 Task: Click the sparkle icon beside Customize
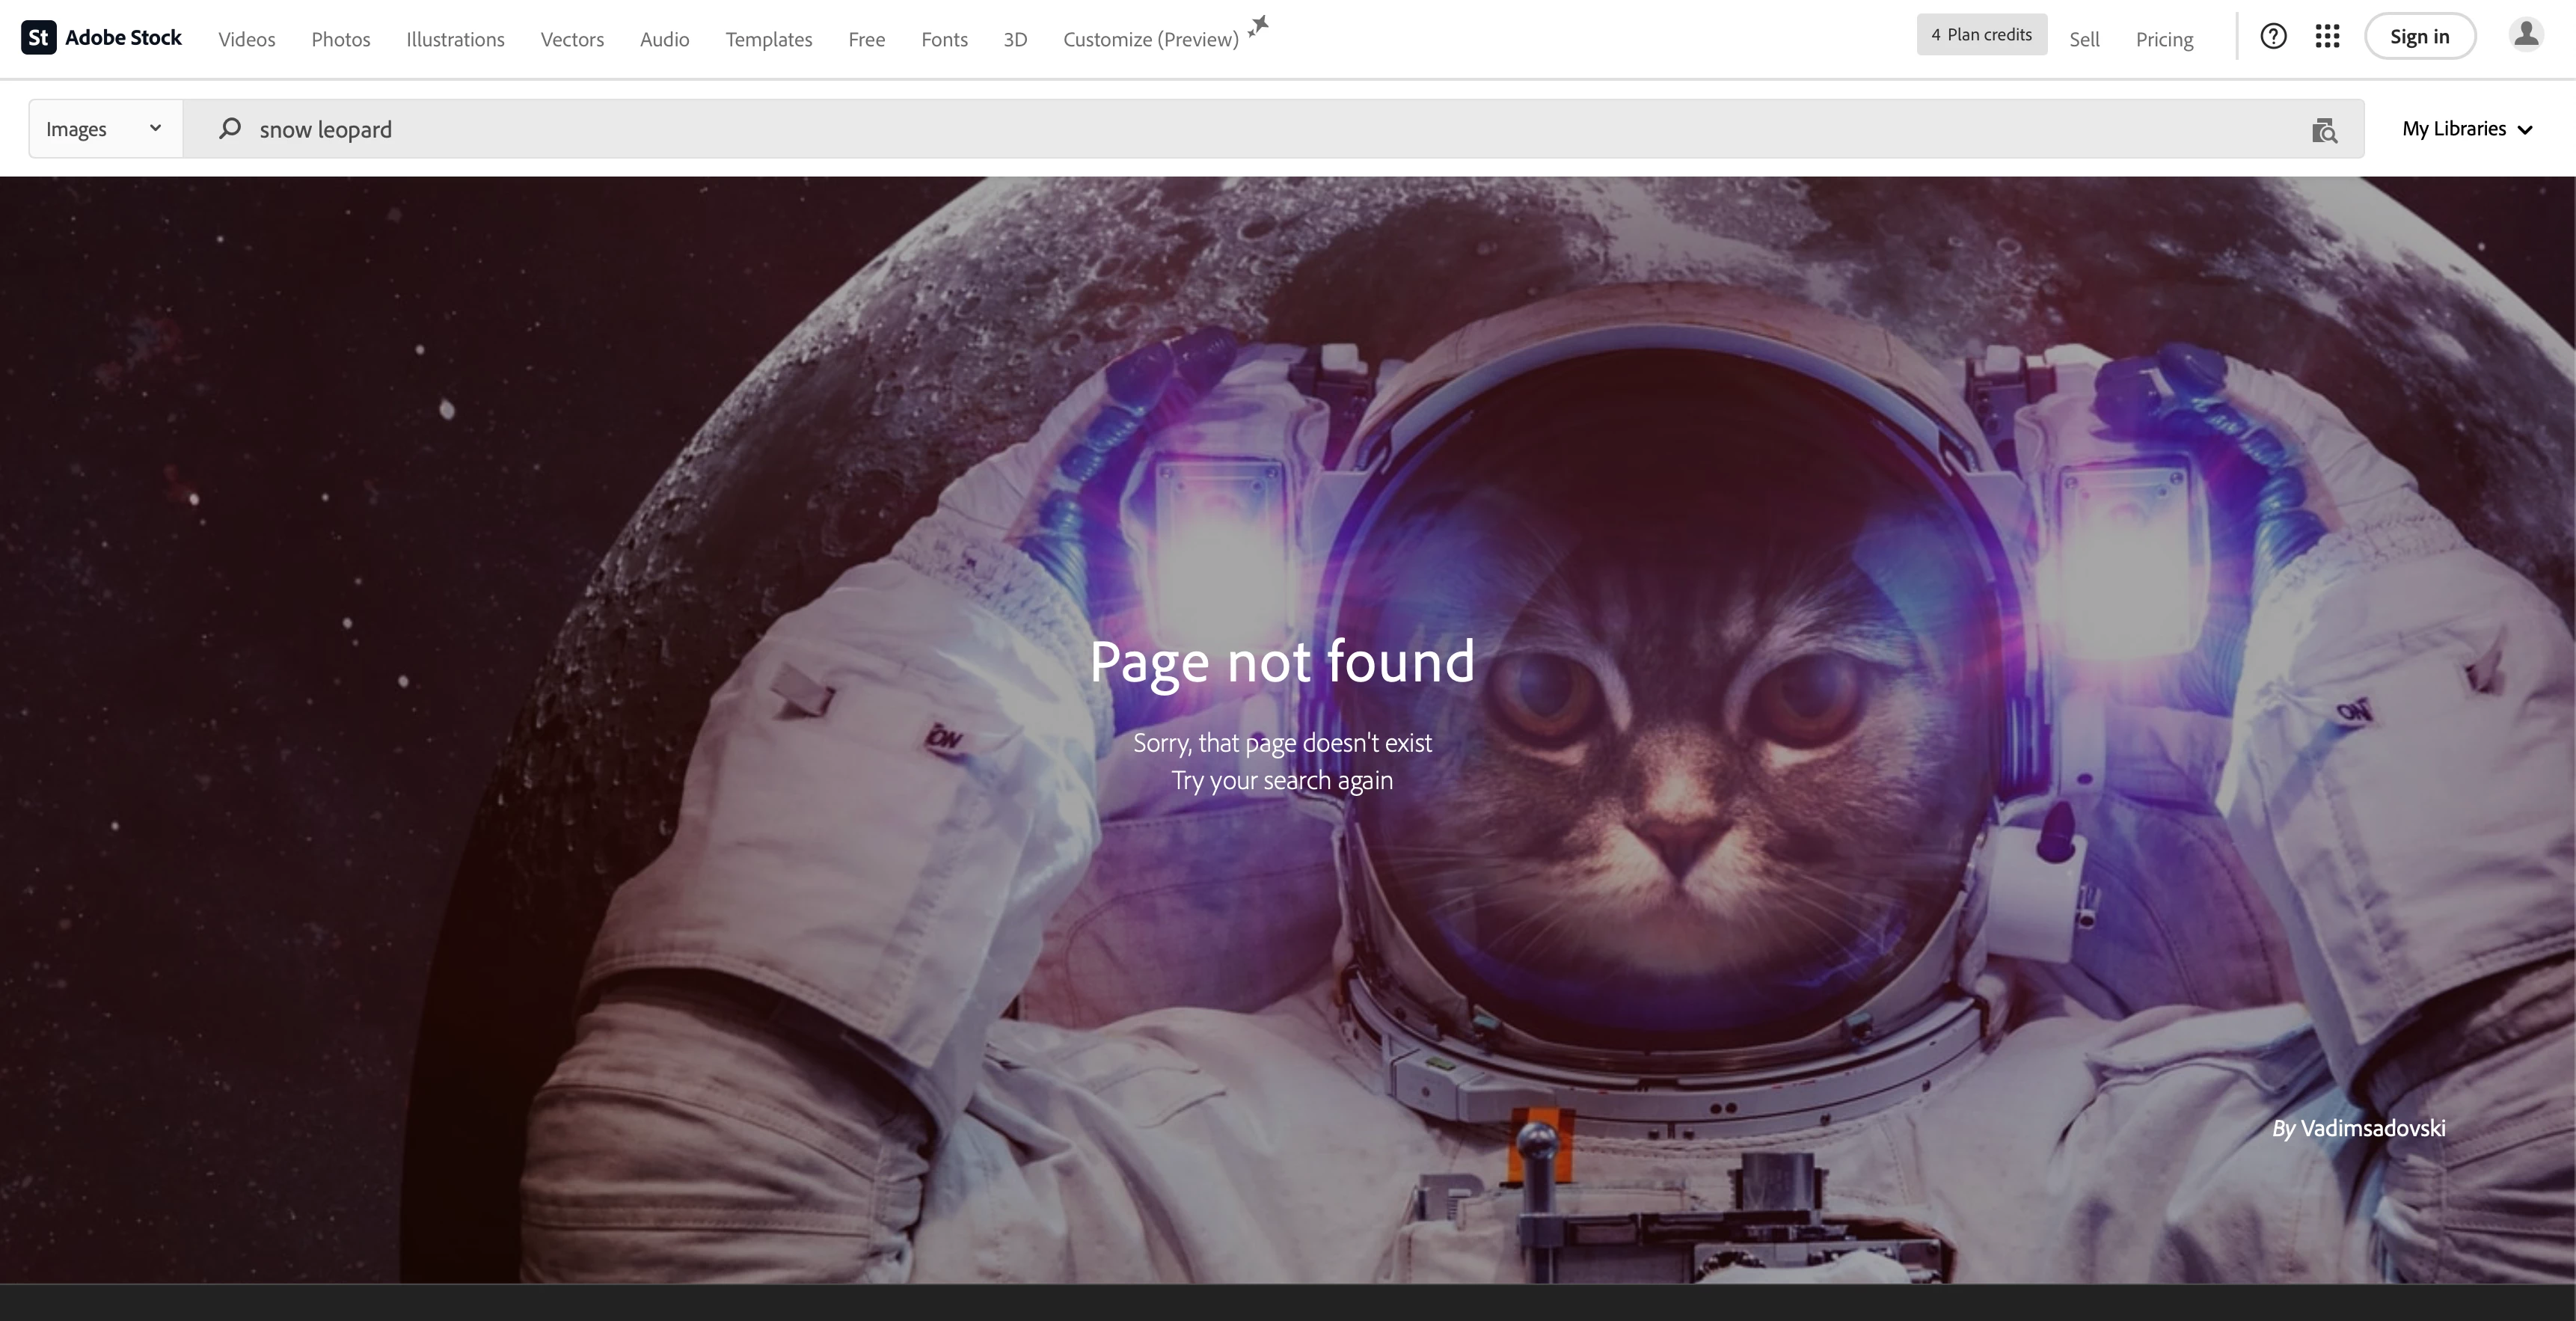tap(1259, 26)
